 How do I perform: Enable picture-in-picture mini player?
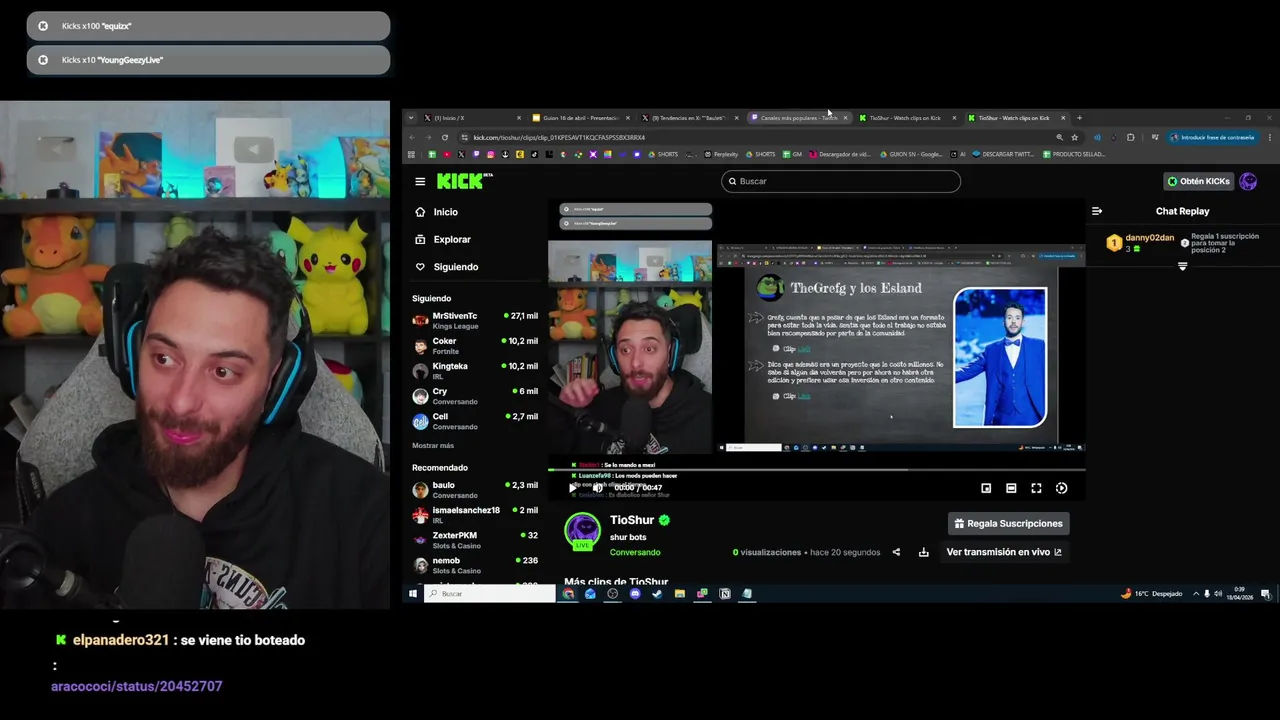986,488
